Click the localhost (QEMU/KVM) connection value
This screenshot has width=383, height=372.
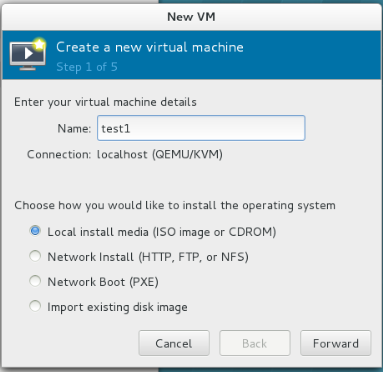(160, 154)
